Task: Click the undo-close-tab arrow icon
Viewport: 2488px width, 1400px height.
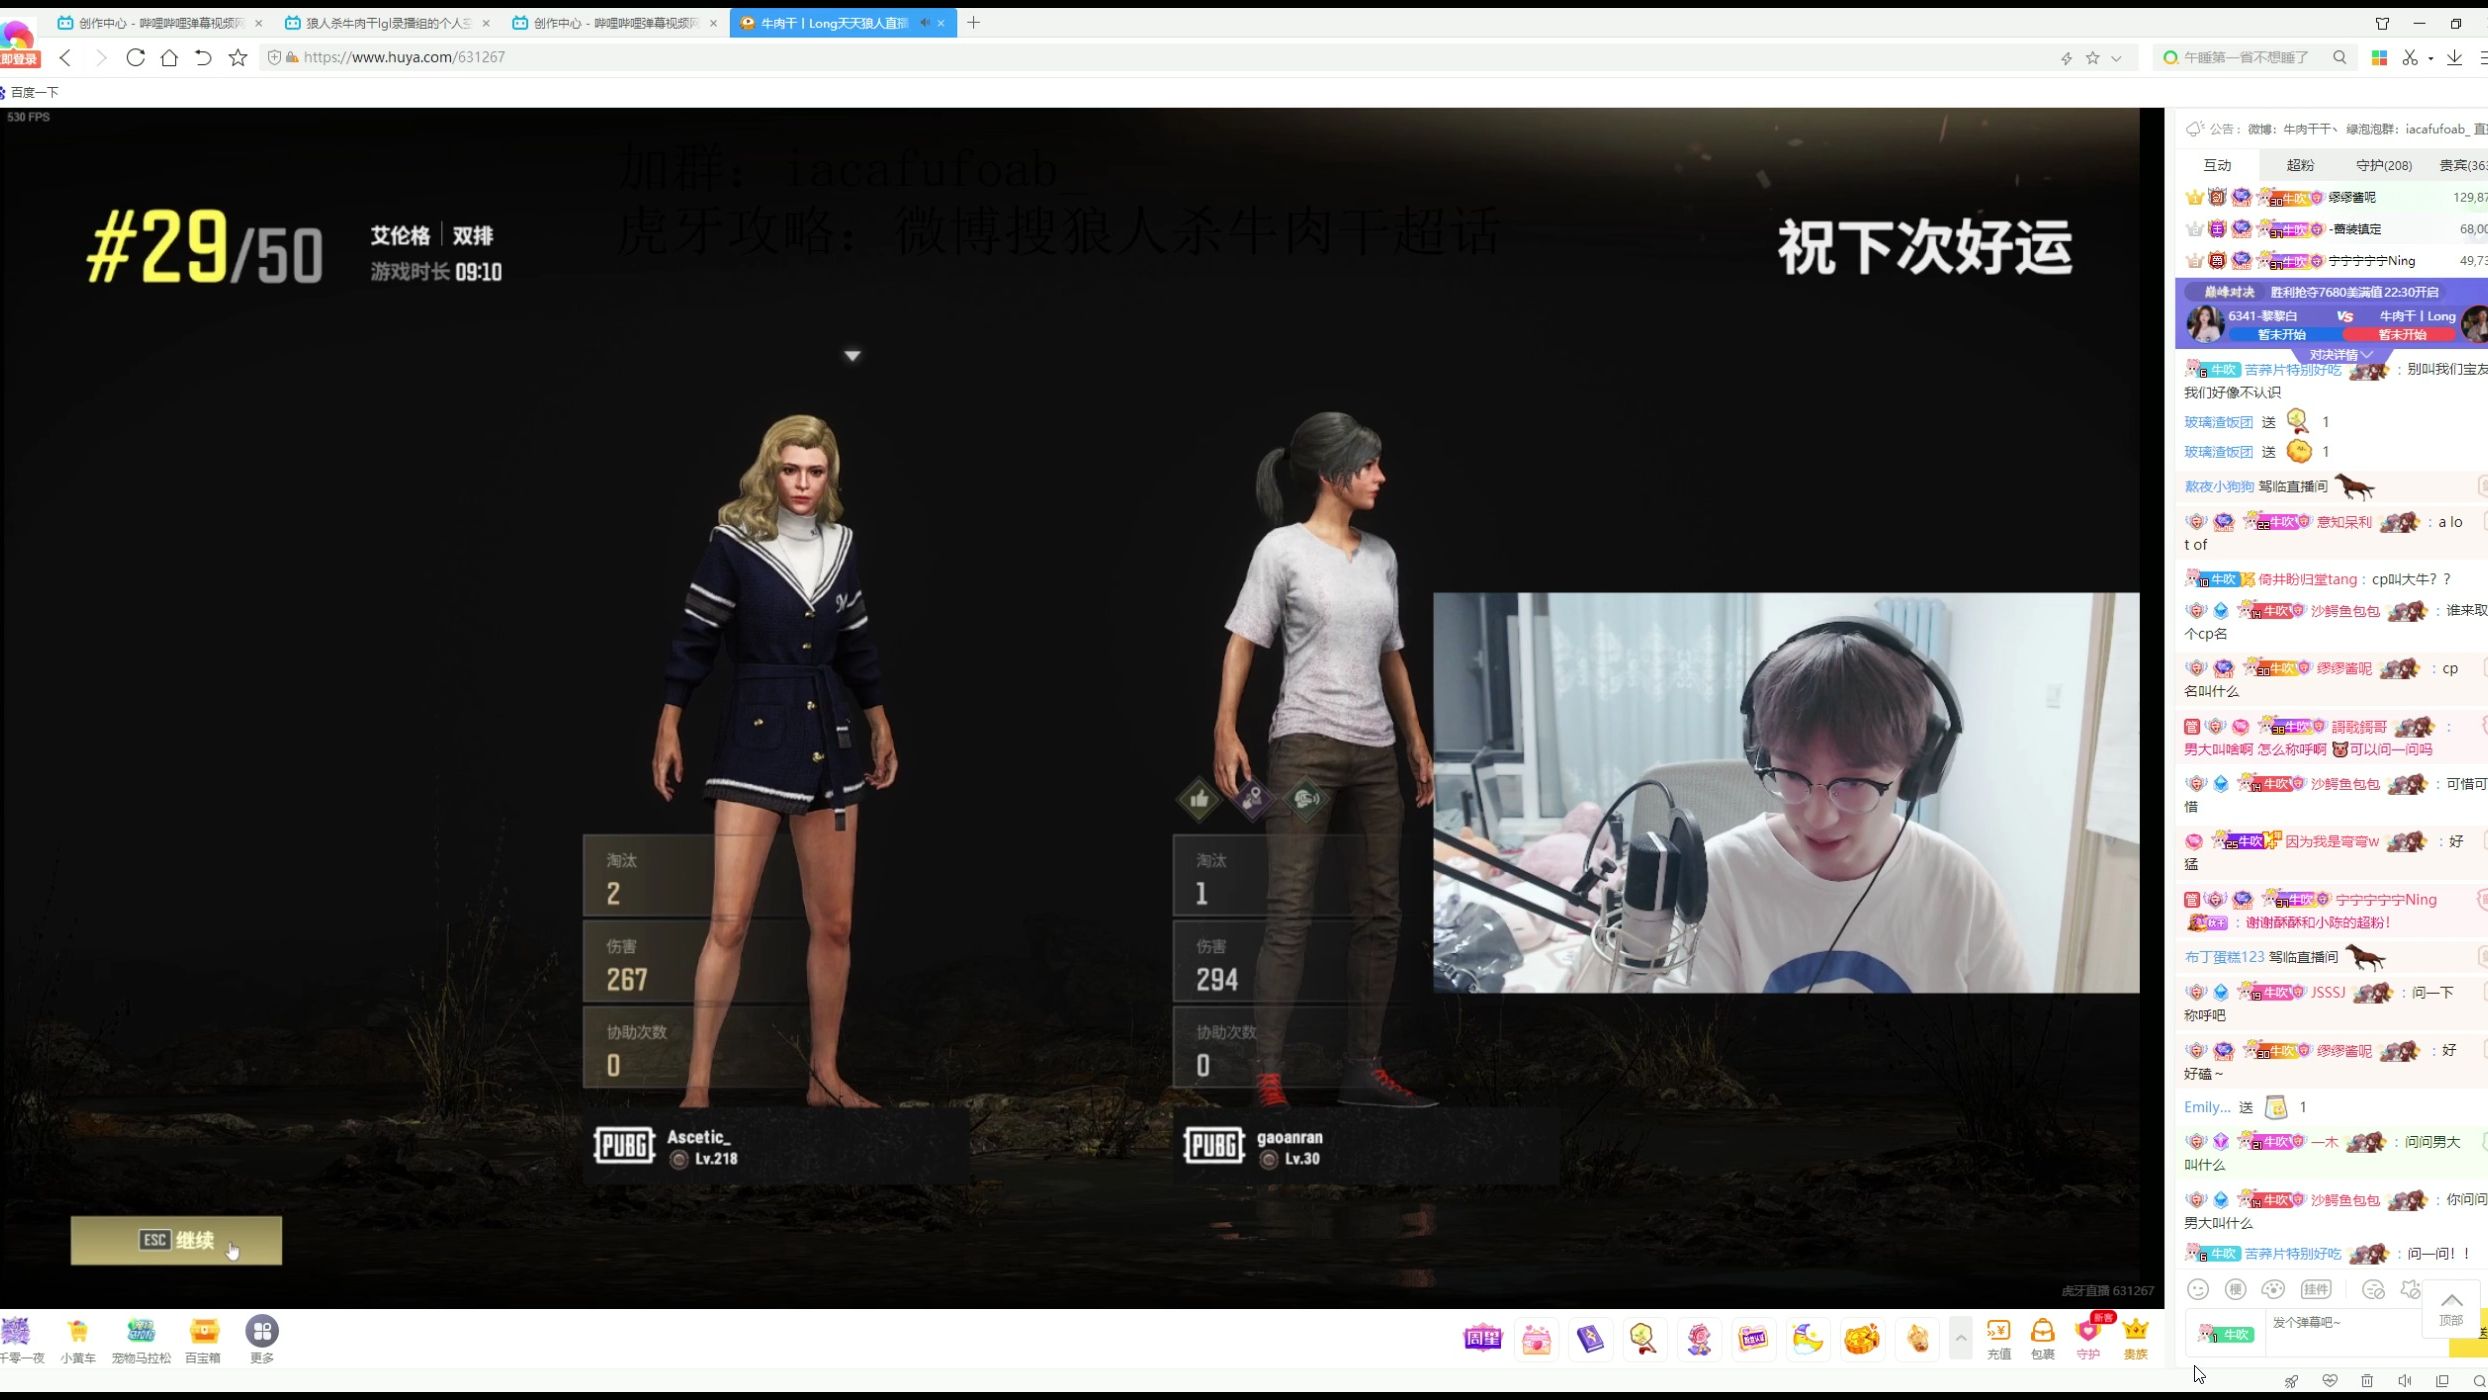Action: tap(203, 58)
